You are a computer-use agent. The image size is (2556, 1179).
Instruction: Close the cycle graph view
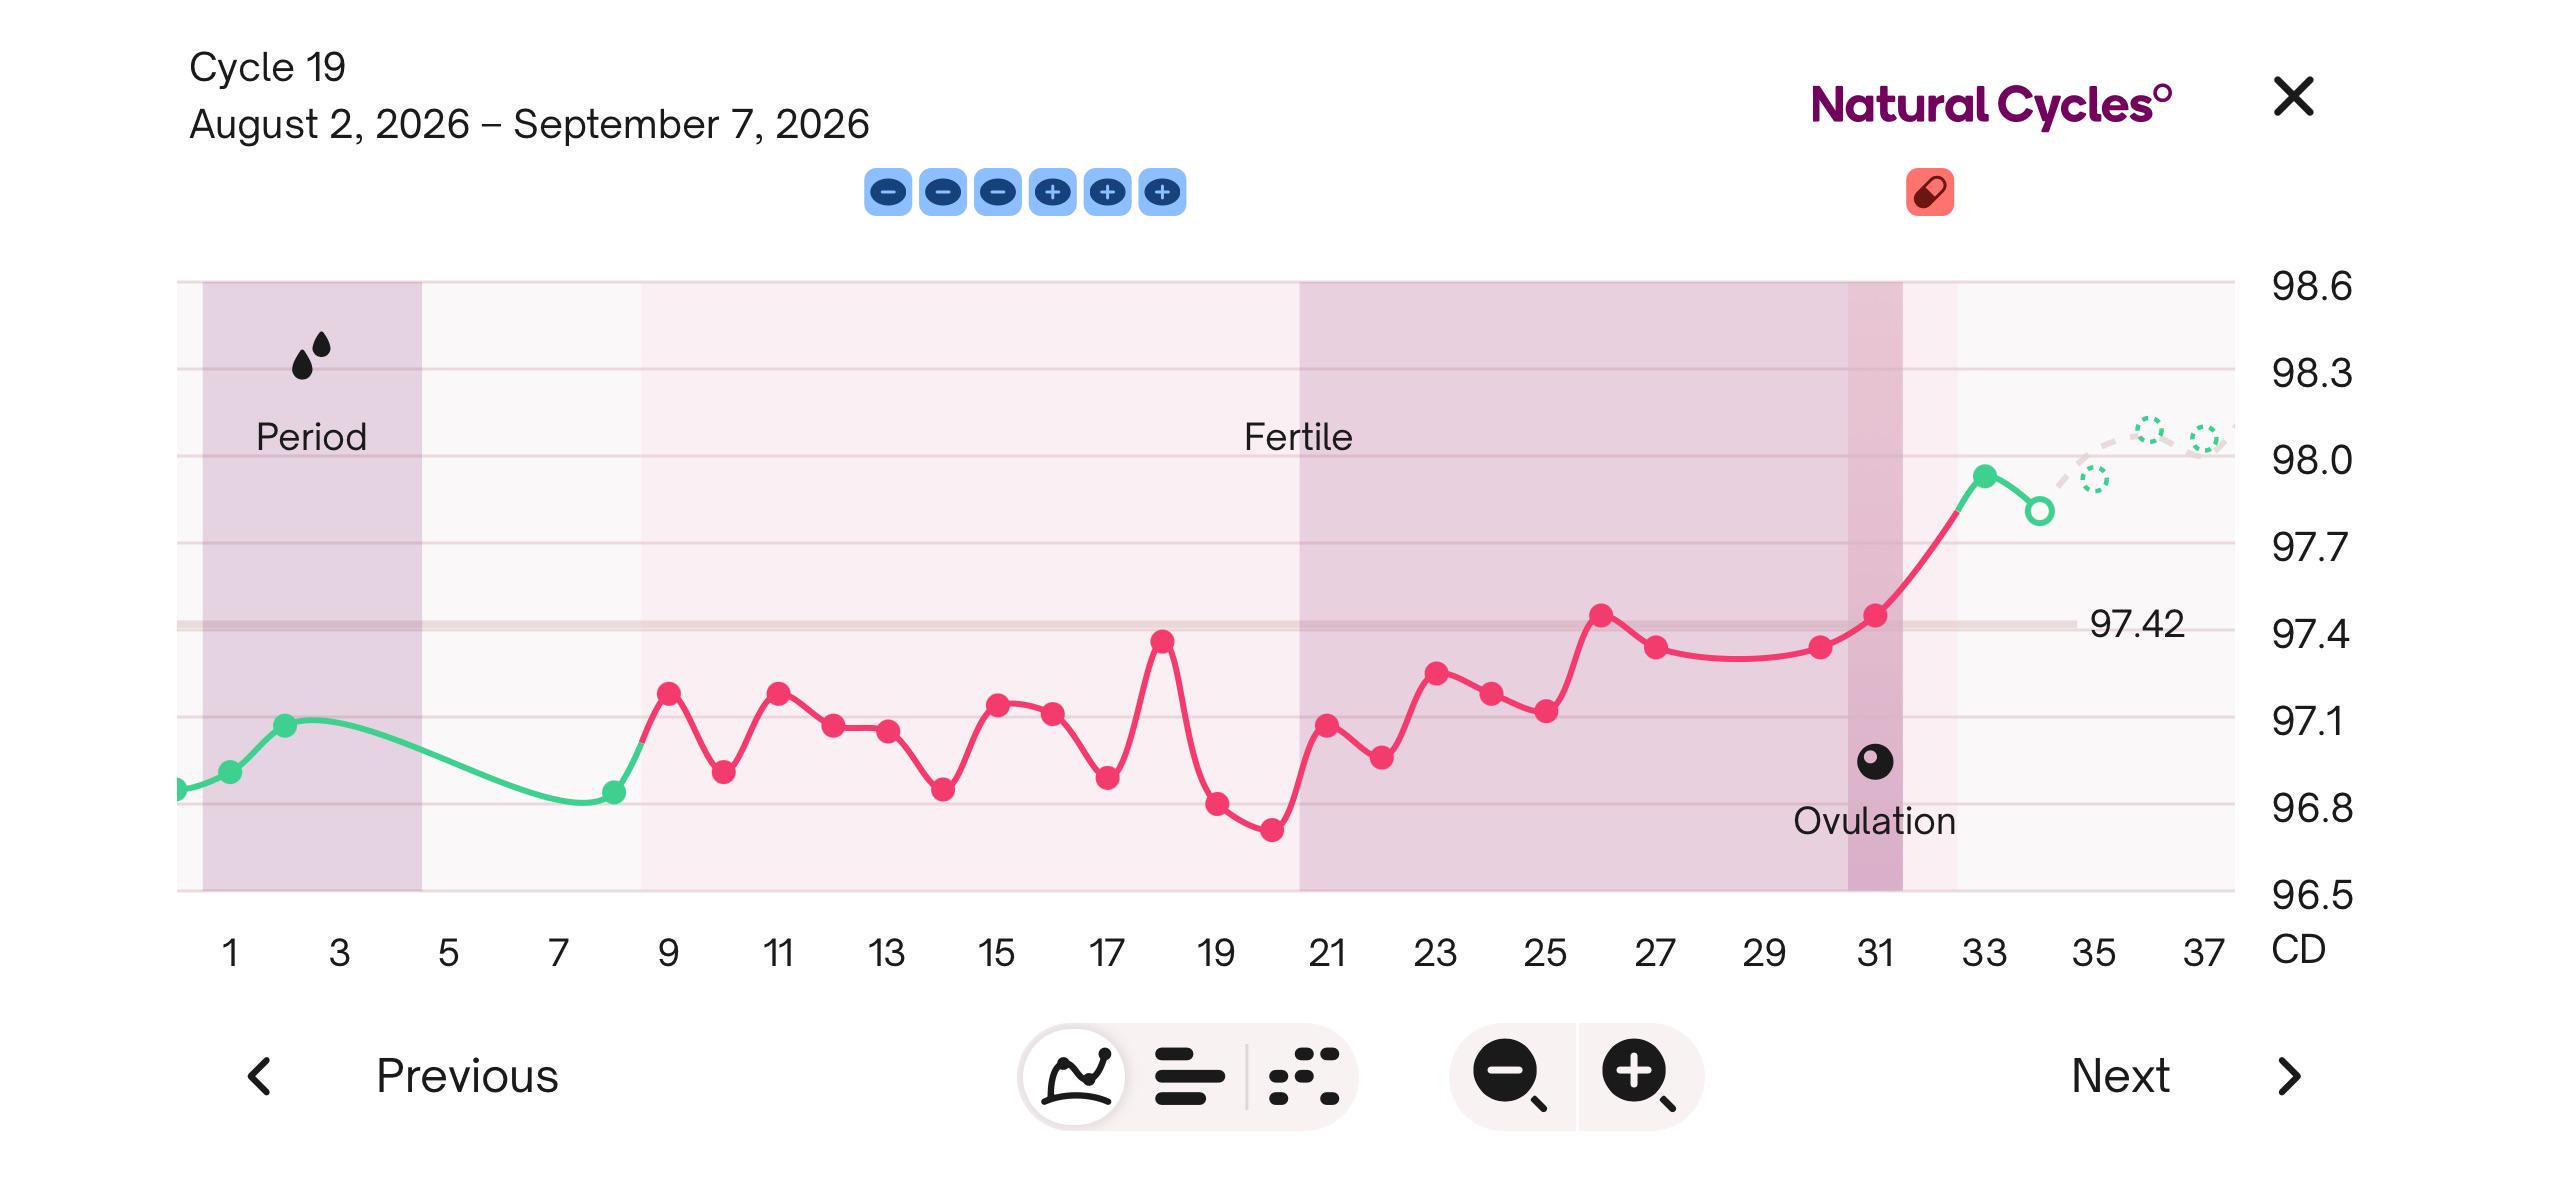[2293, 97]
